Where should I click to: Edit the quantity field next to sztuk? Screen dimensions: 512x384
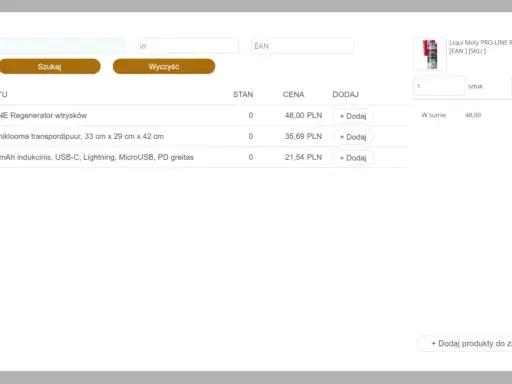pyautogui.click(x=439, y=86)
